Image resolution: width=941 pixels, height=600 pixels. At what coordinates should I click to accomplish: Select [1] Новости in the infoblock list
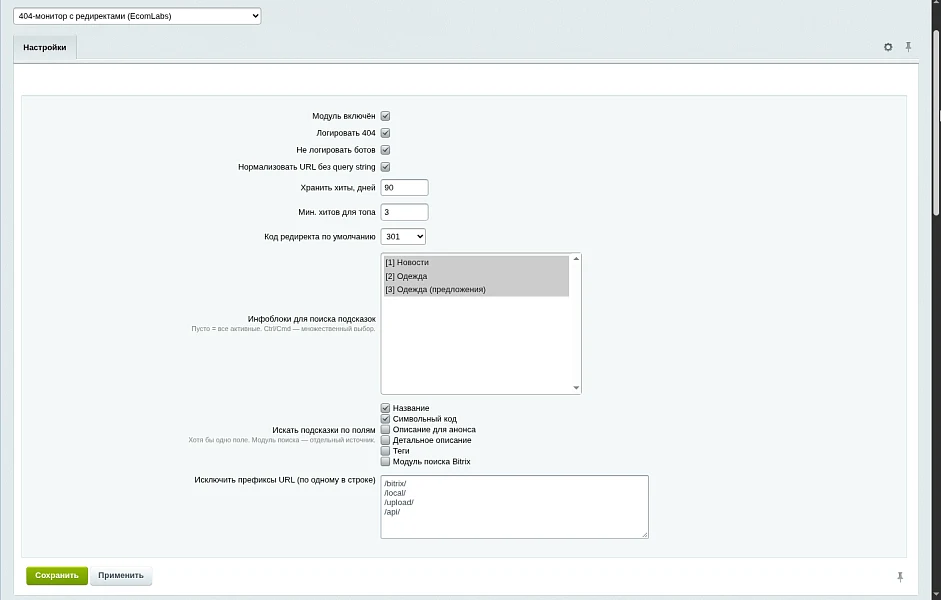coord(477,262)
